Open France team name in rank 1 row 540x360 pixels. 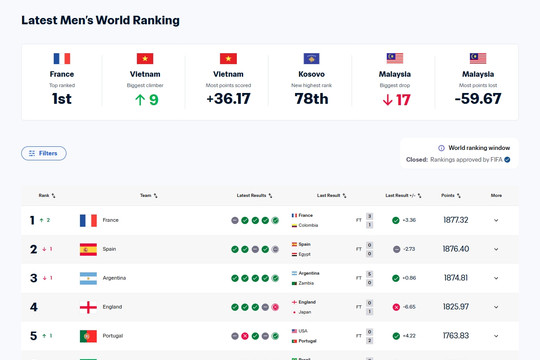(111, 220)
